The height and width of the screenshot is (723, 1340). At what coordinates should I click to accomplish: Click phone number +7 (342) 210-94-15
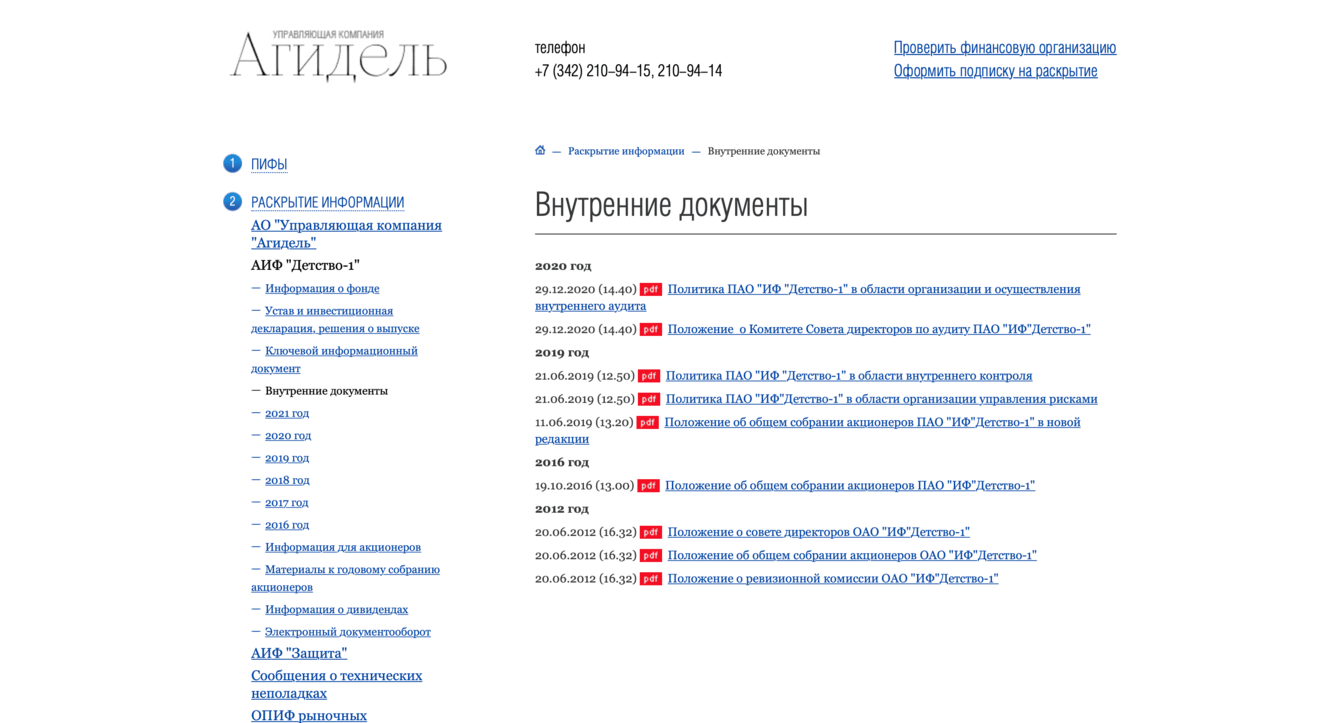coord(593,71)
